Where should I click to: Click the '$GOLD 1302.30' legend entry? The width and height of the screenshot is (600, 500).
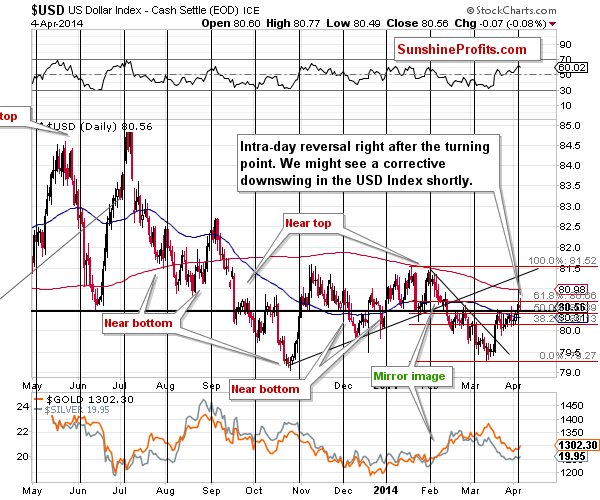84,400
